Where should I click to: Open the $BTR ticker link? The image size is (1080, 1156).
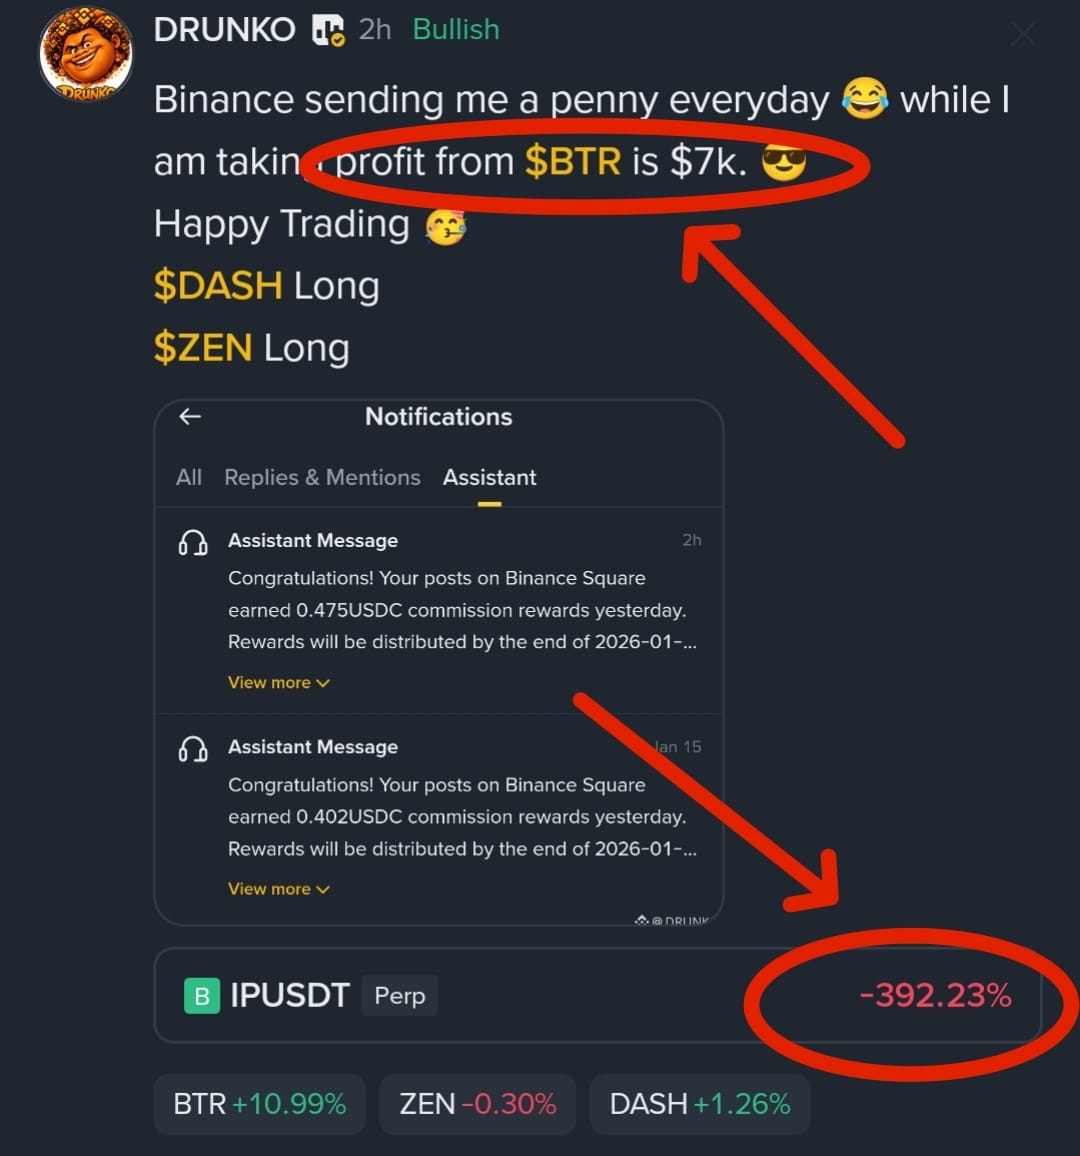(573, 161)
